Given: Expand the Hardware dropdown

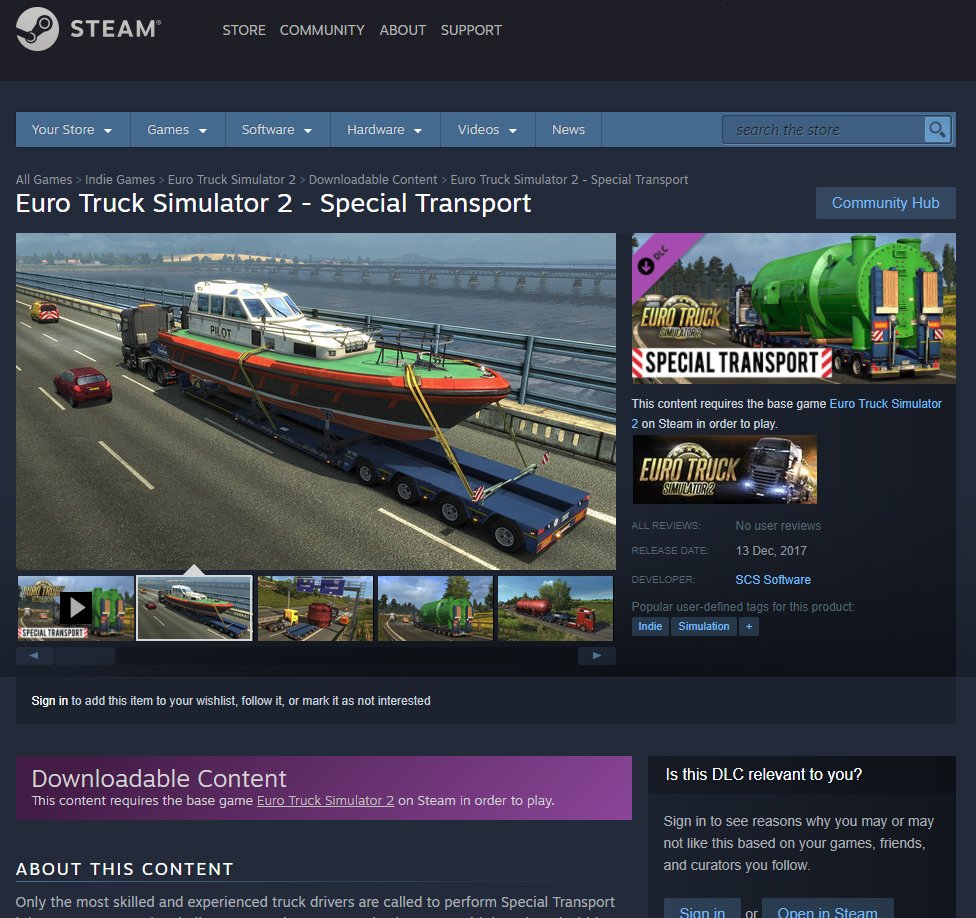Looking at the screenshot, I should tap(385, 129).
